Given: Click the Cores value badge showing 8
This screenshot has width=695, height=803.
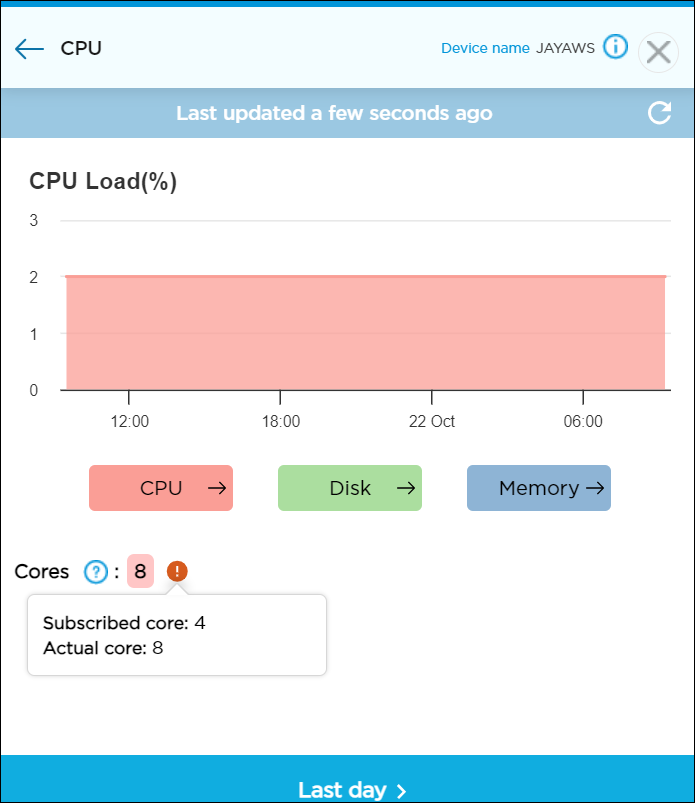Looking at the screenshot, I should (x=140, y=570).
